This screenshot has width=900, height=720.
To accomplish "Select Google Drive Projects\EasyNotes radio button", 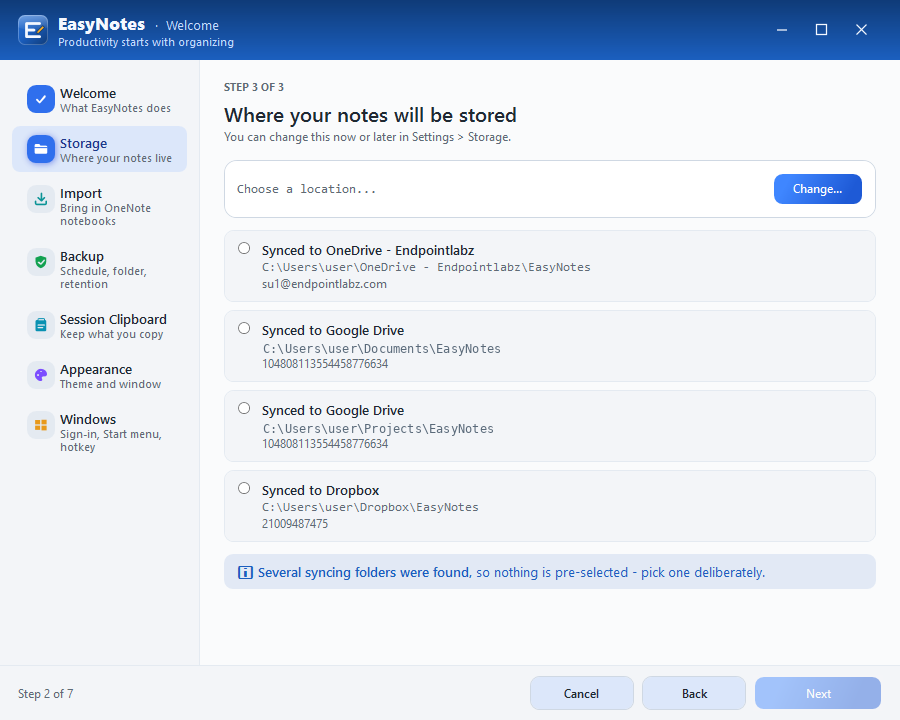I will [244, 408].
